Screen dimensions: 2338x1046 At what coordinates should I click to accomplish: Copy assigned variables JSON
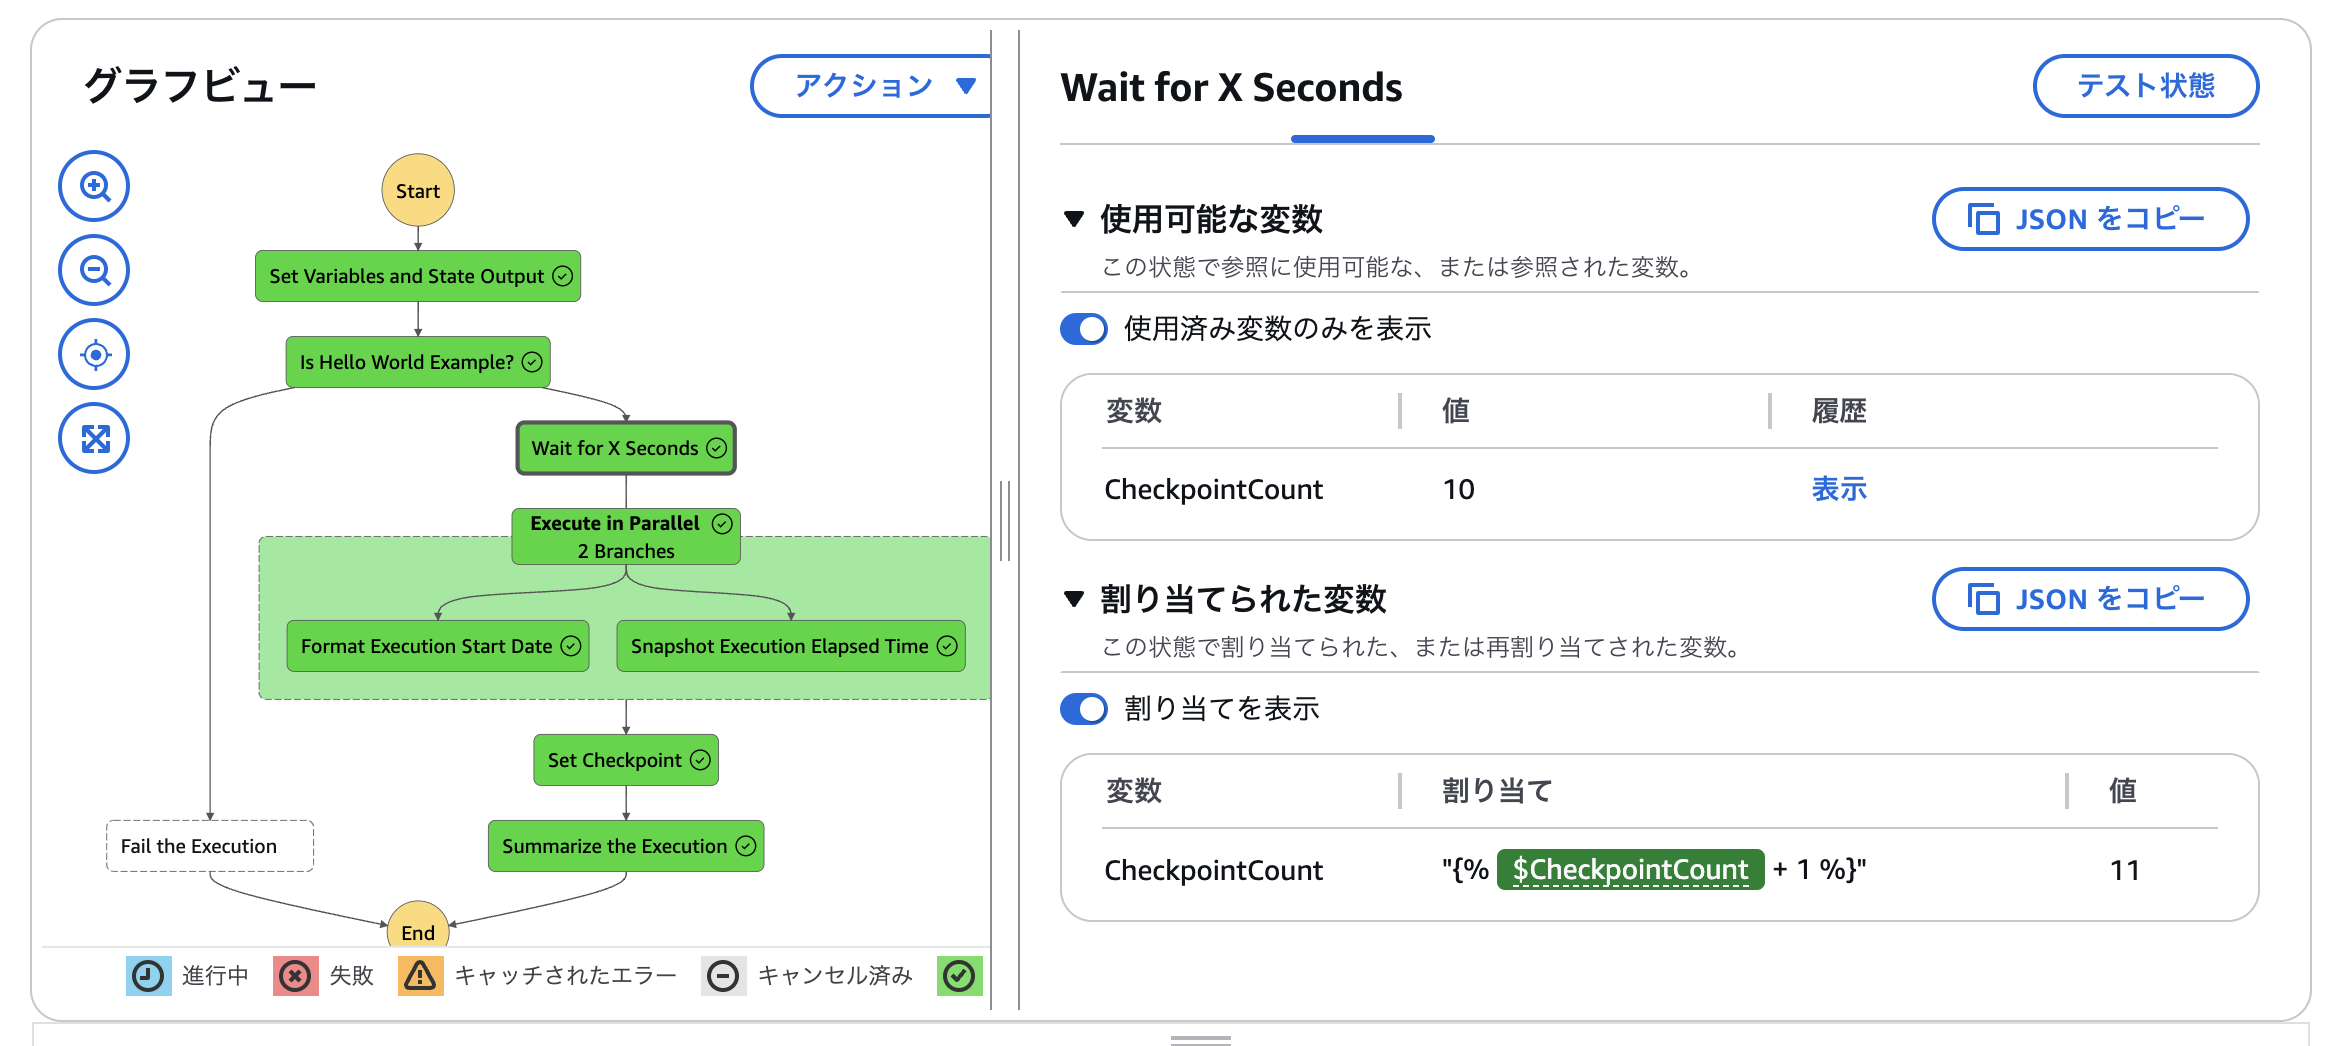point(2089,599)
